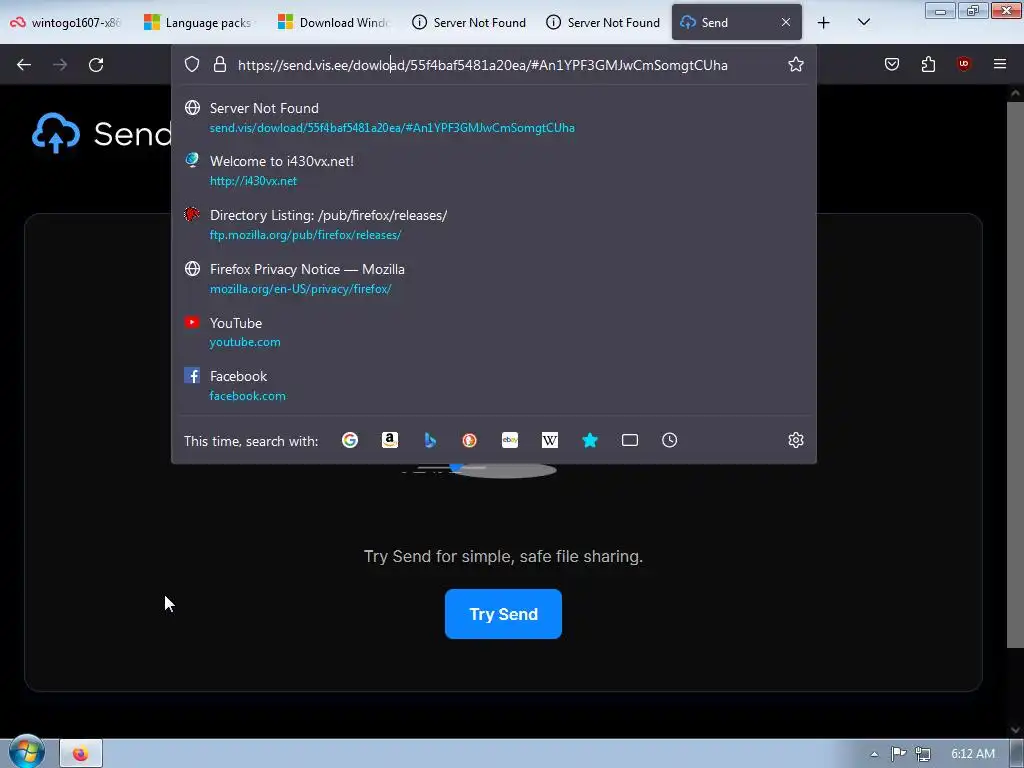The image size is (1024, 768).
Task: Click the Firefox taskbar button
Action: (x=81, y=754)
